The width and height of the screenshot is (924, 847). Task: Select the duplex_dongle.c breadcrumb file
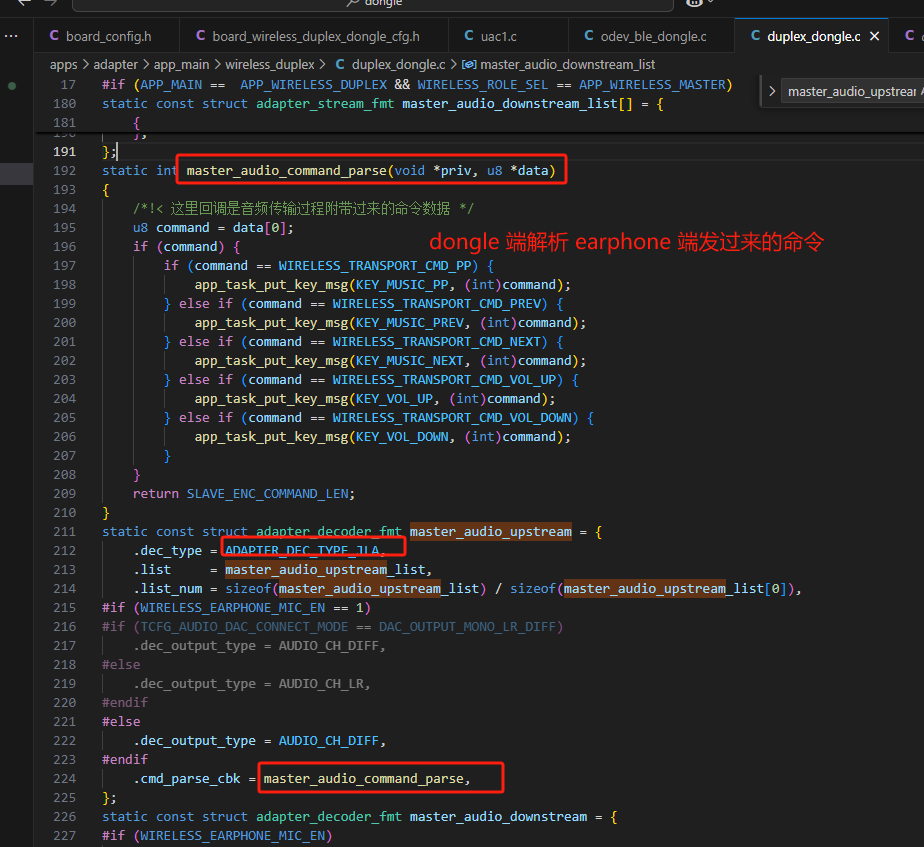coord(390,64)
